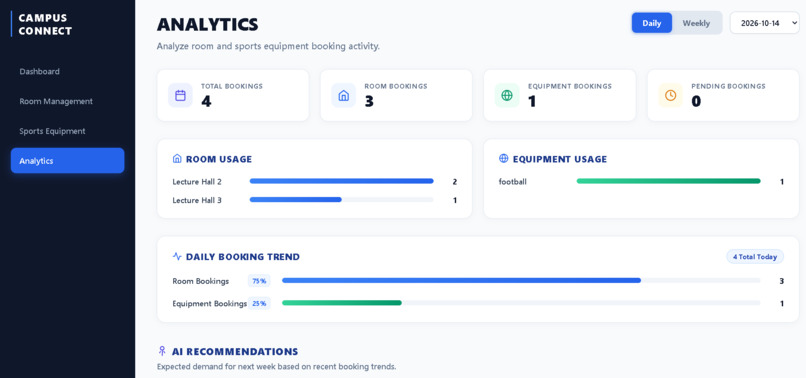Click the globe icon beside Equipment Usage heading
Viewport: 806px width, 378px height.
(x=504, y=159)
